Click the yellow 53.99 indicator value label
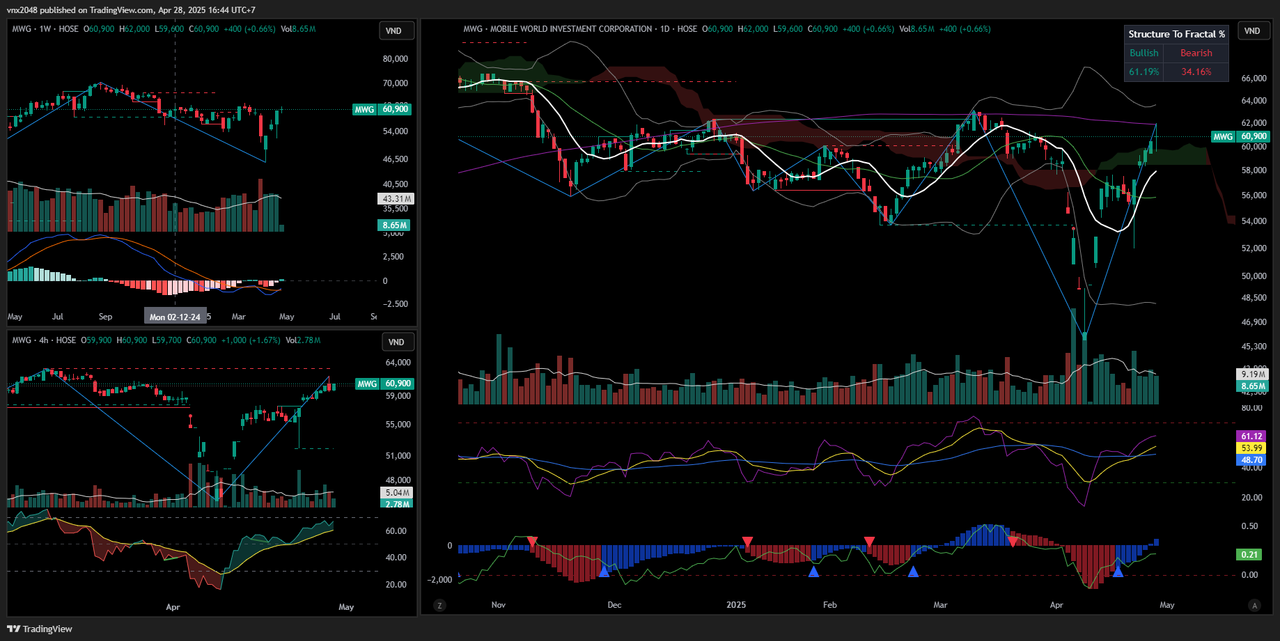The width and height of the screenshot is (1280, 641). click(1251, 448)
